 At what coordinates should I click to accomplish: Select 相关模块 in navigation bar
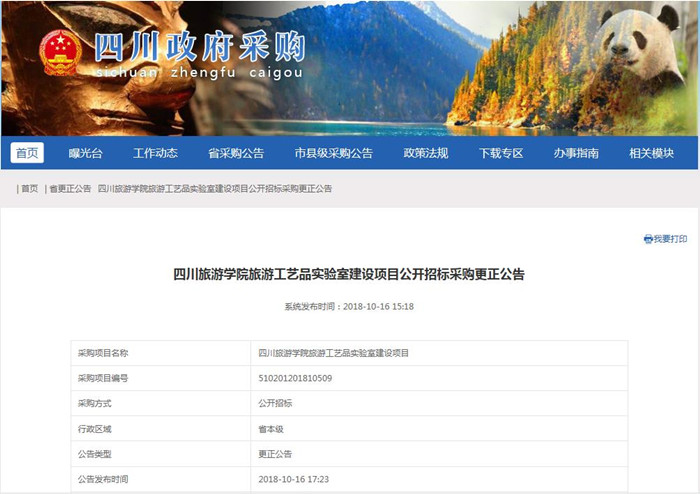[x=651, y=153]
